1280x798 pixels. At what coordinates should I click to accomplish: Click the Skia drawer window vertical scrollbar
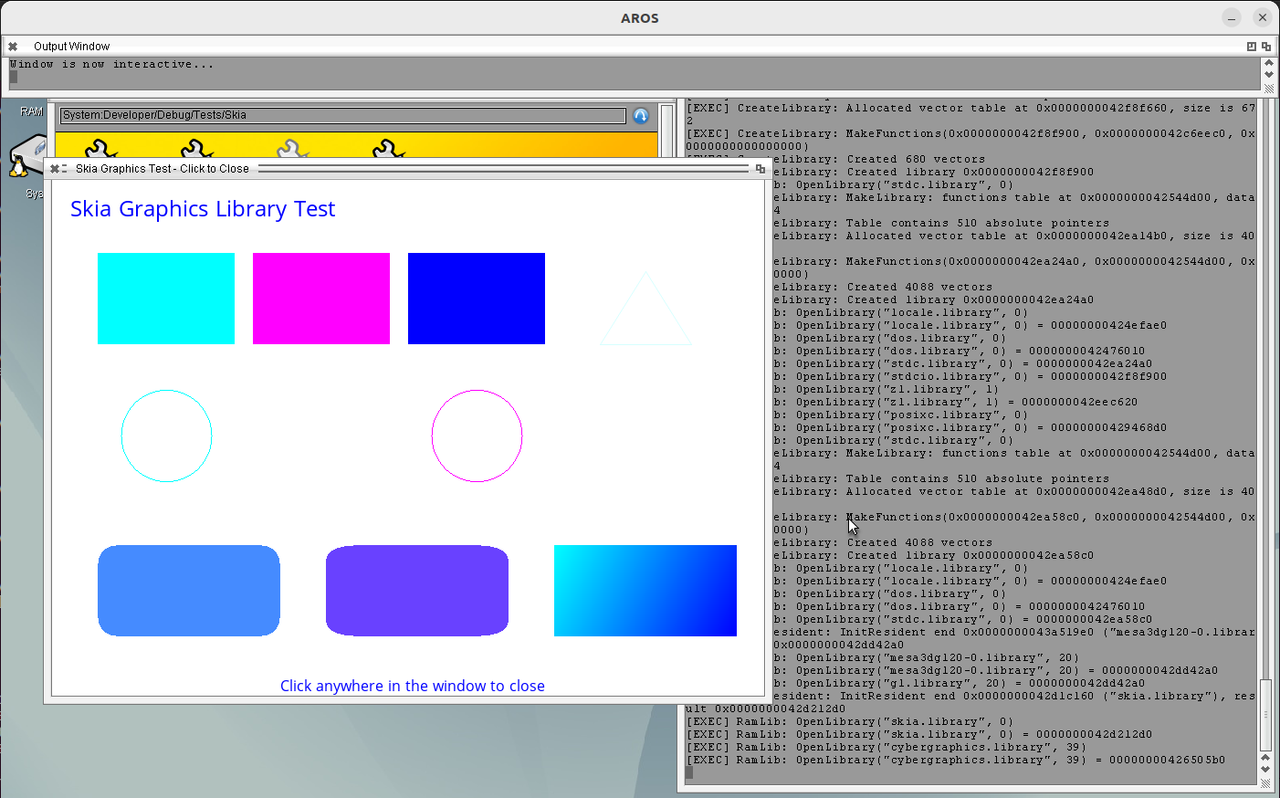(667, 130)
